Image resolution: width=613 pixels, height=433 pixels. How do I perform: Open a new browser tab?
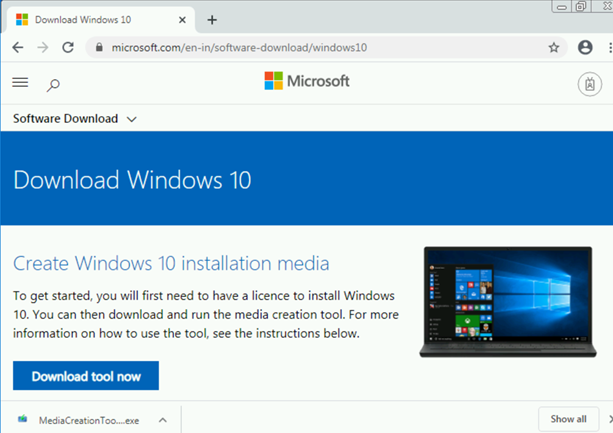[x=212, y=20]
